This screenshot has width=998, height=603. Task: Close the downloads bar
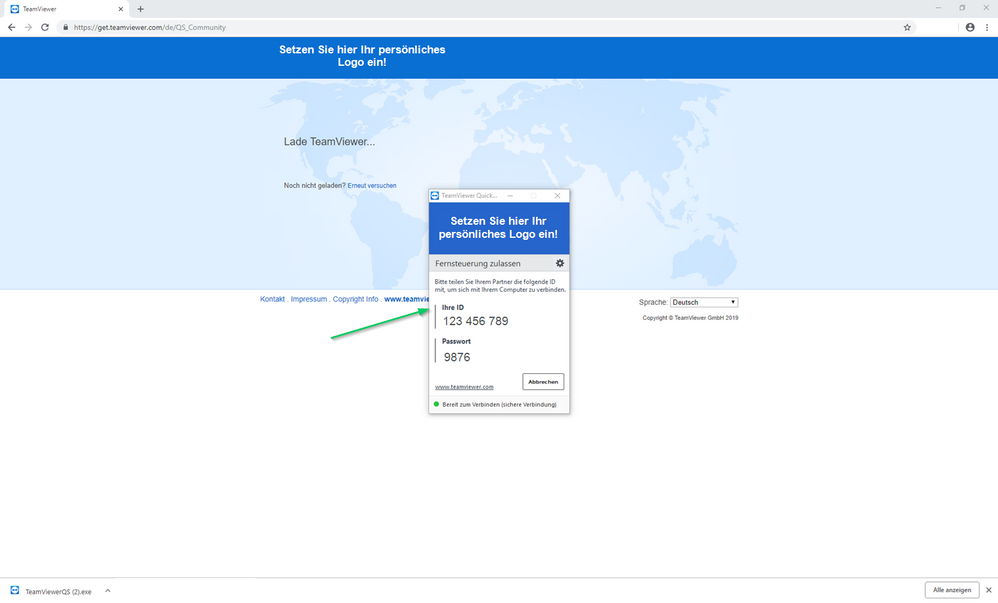[988, 590]
